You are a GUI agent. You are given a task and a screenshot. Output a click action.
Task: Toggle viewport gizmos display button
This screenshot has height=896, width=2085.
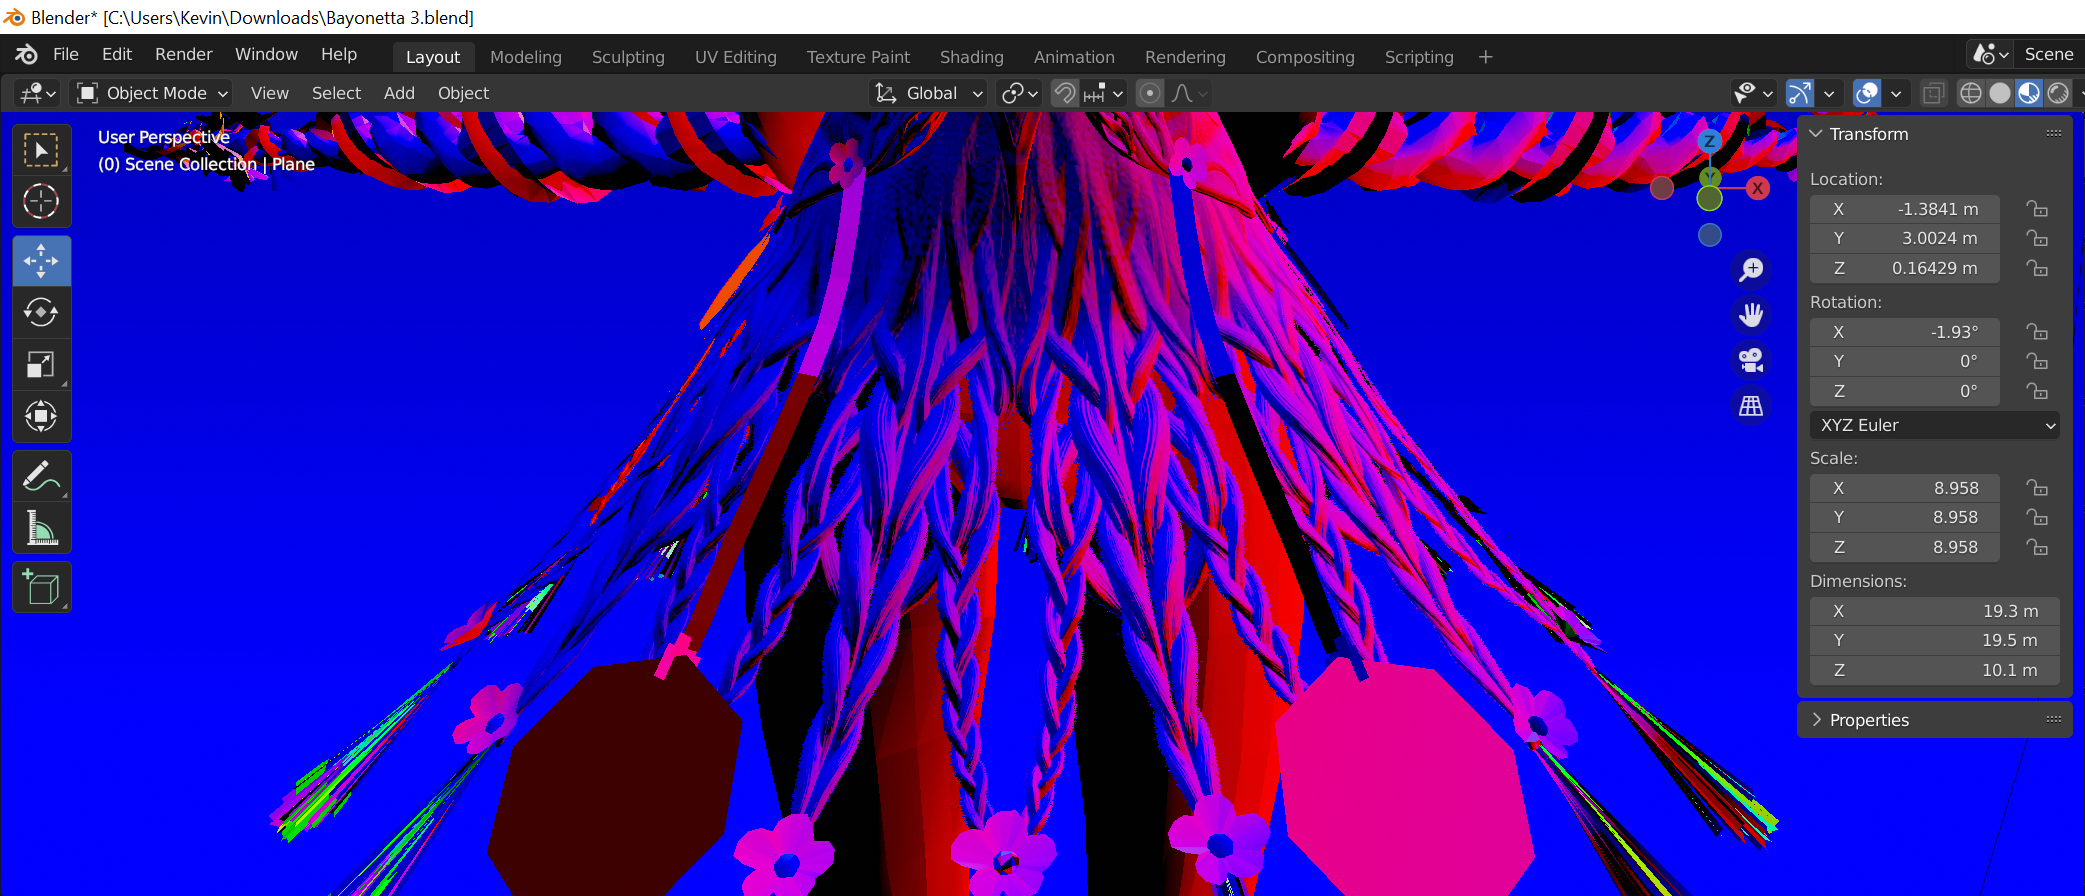click(x=1799, y=93)
